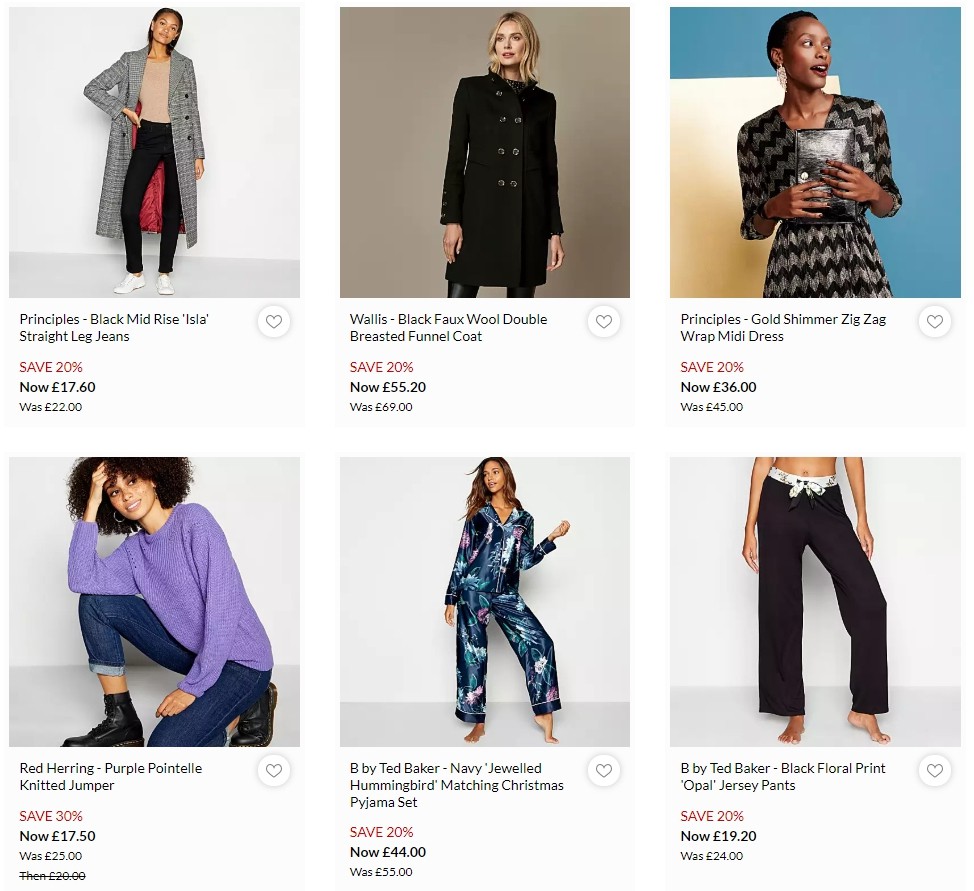Screen dimensions: 974x891
Task: Add the 'Isla' Straight Leg Jeans to wishlist
Action: click(273, 322)
